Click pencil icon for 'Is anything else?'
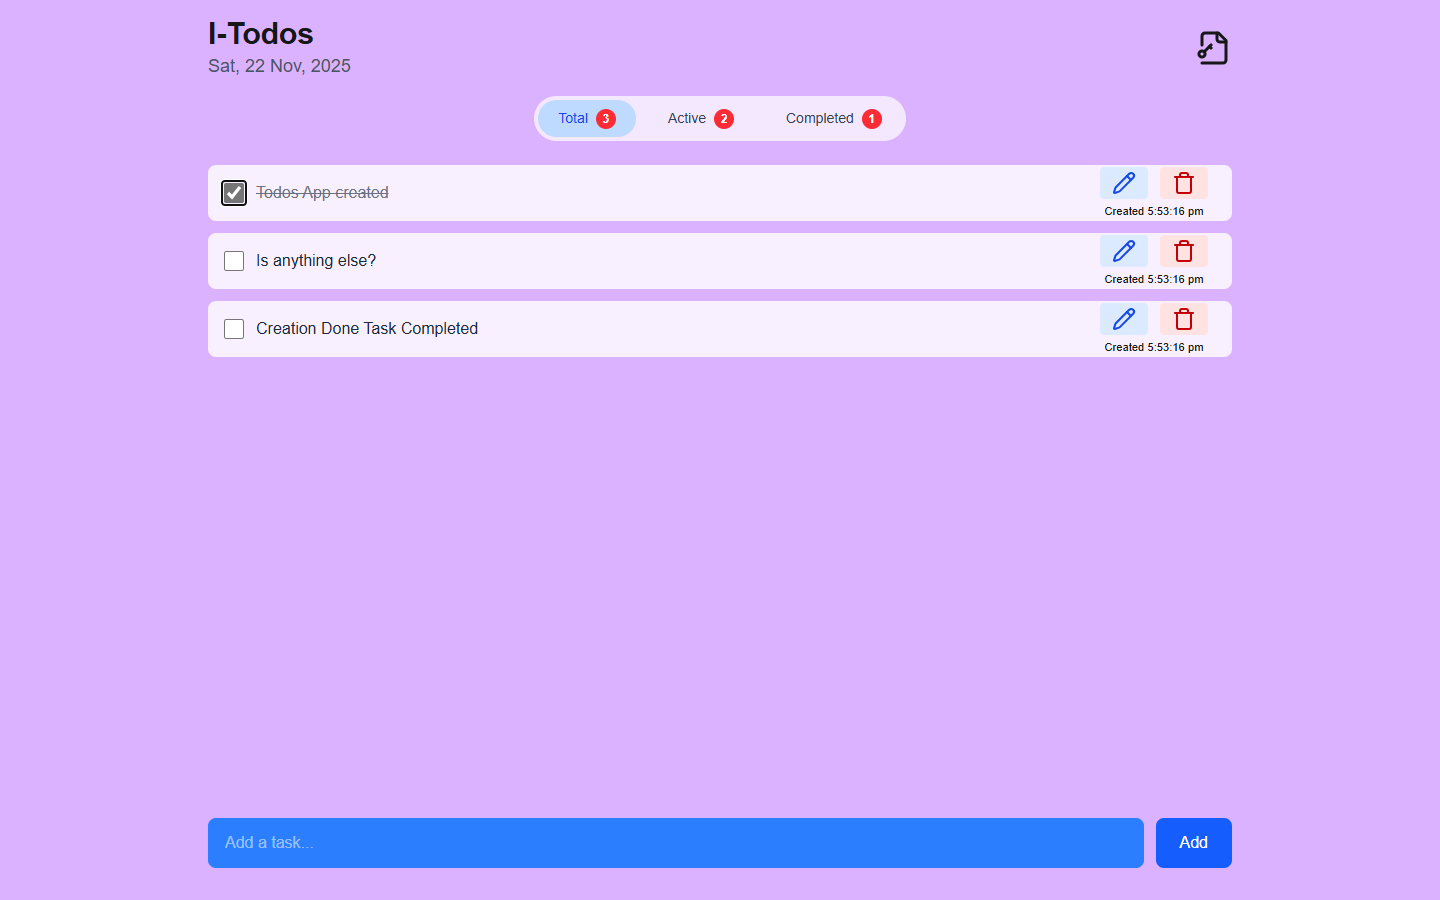This screenshot has height=900, width=1440. (x=1123, y=251)
